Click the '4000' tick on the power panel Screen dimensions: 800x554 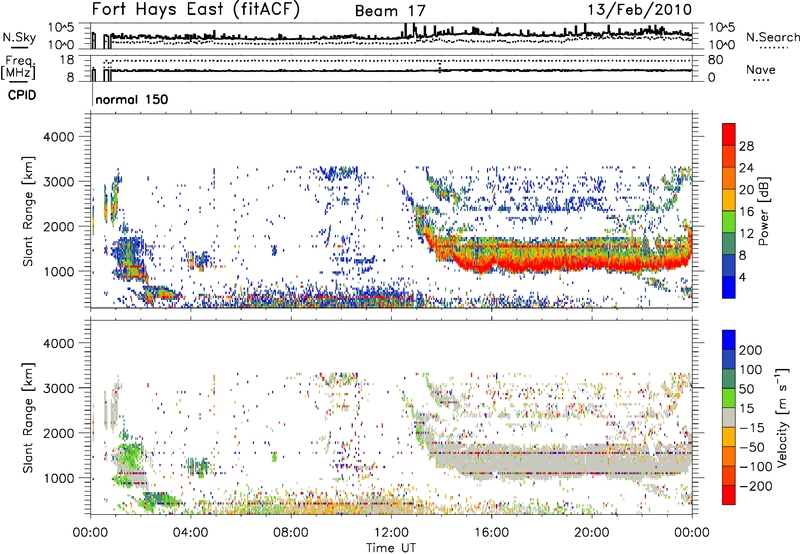58,137
